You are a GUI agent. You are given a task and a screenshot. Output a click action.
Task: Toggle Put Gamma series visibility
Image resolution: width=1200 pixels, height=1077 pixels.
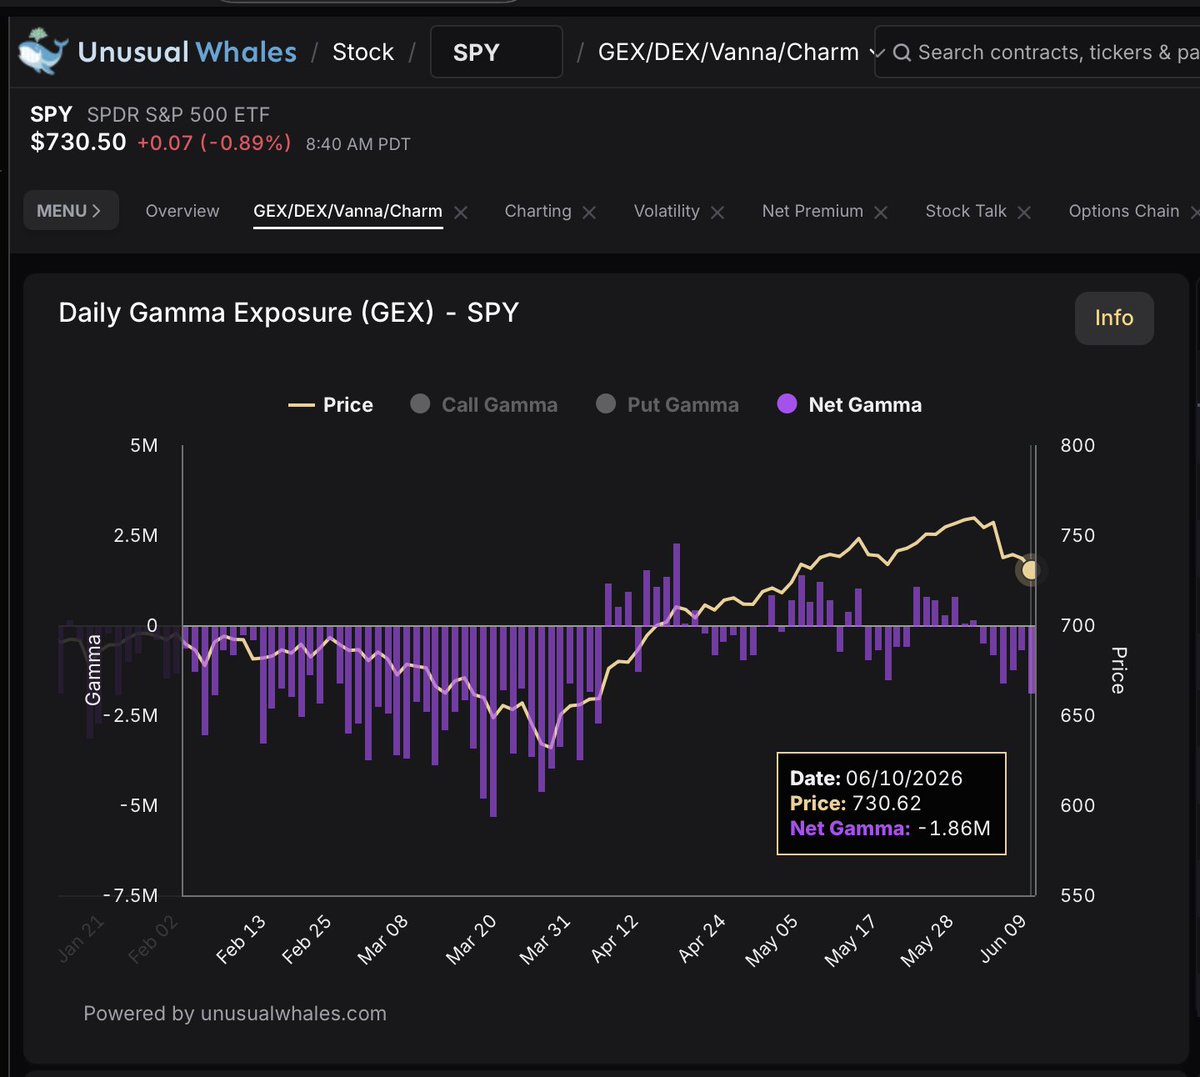tap(667, 404)
